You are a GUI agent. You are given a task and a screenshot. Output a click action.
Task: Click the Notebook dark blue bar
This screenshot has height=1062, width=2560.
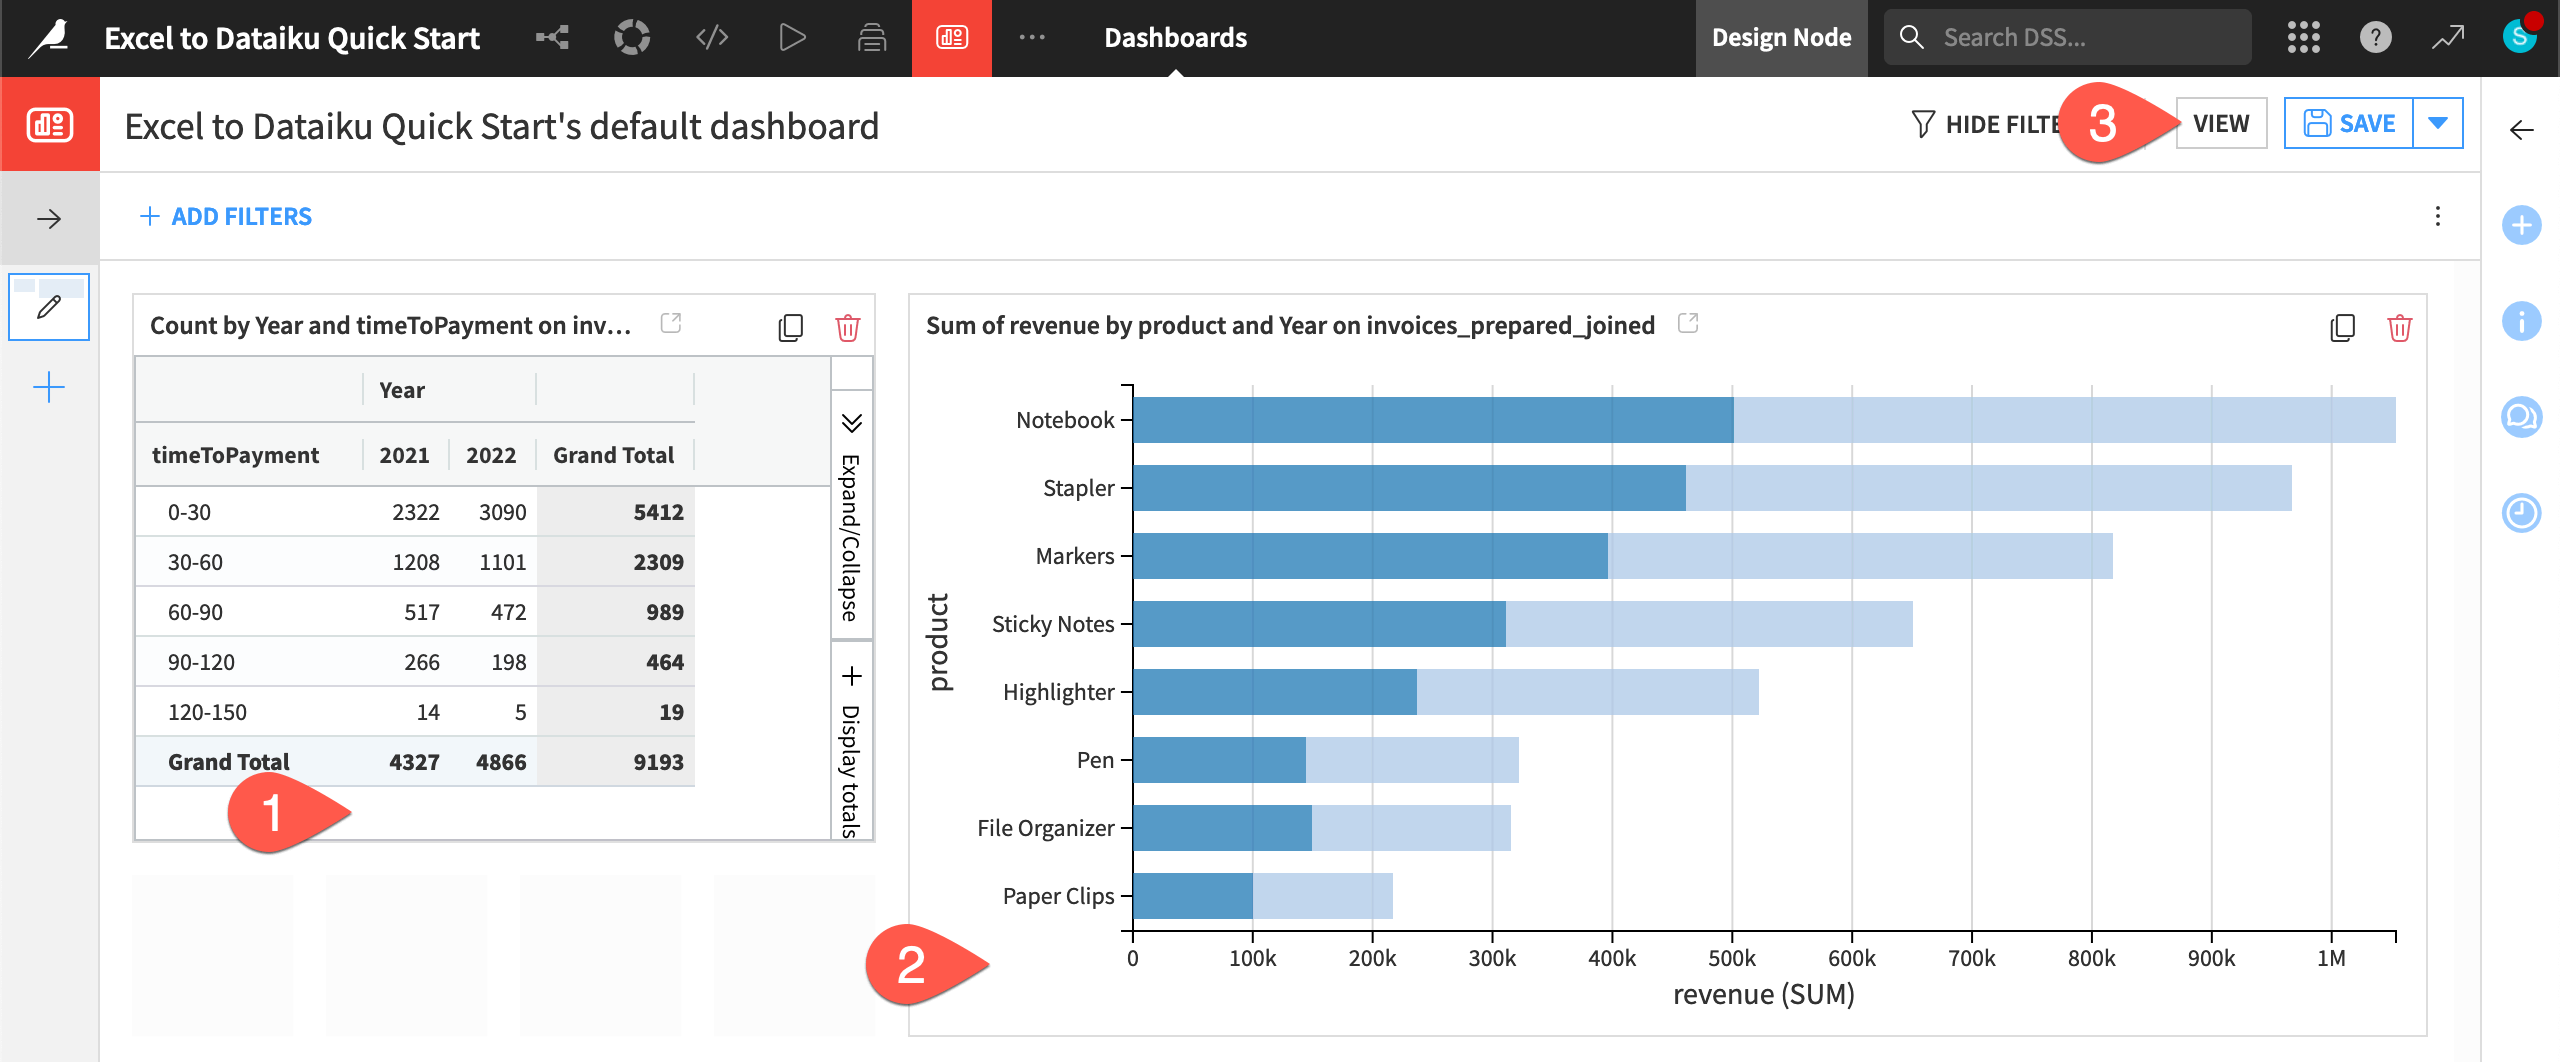1433,420
